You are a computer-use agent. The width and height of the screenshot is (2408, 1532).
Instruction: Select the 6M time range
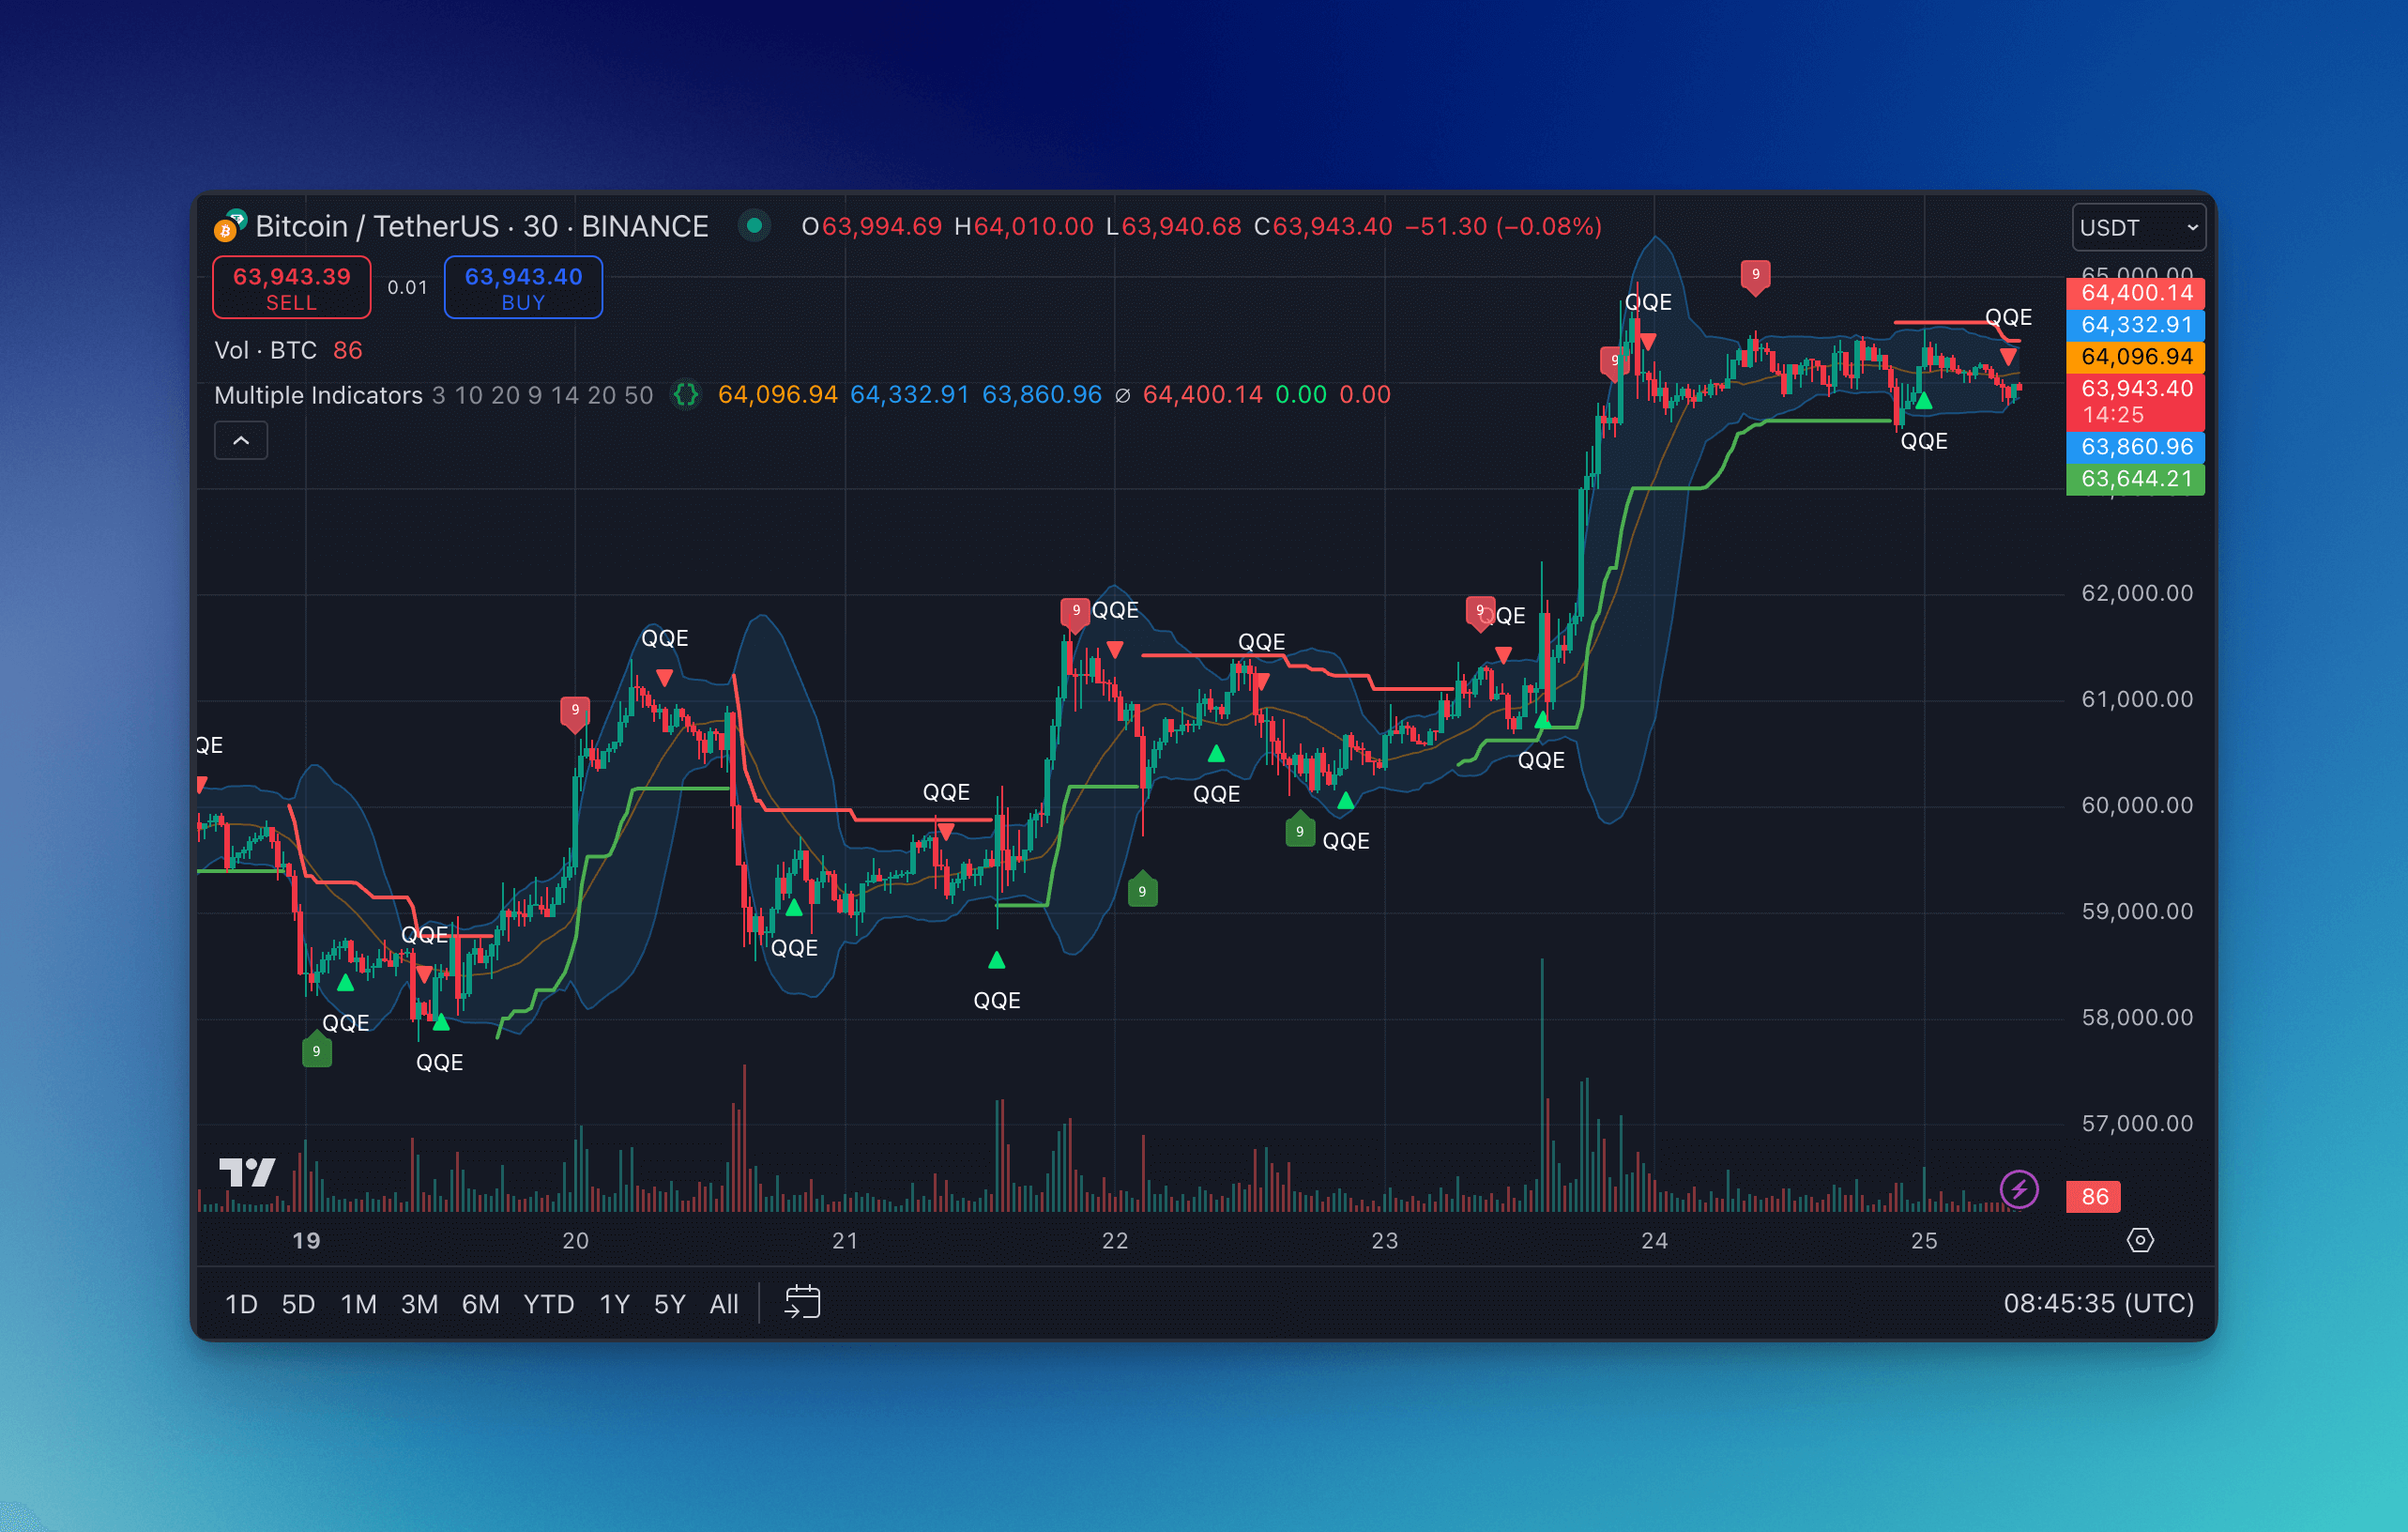[480, 1304]
